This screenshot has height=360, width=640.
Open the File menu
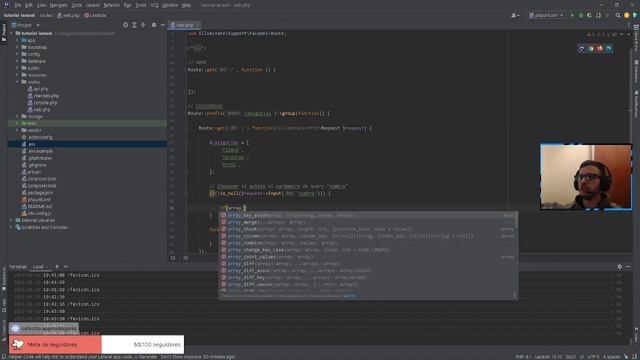click(18, 5)
